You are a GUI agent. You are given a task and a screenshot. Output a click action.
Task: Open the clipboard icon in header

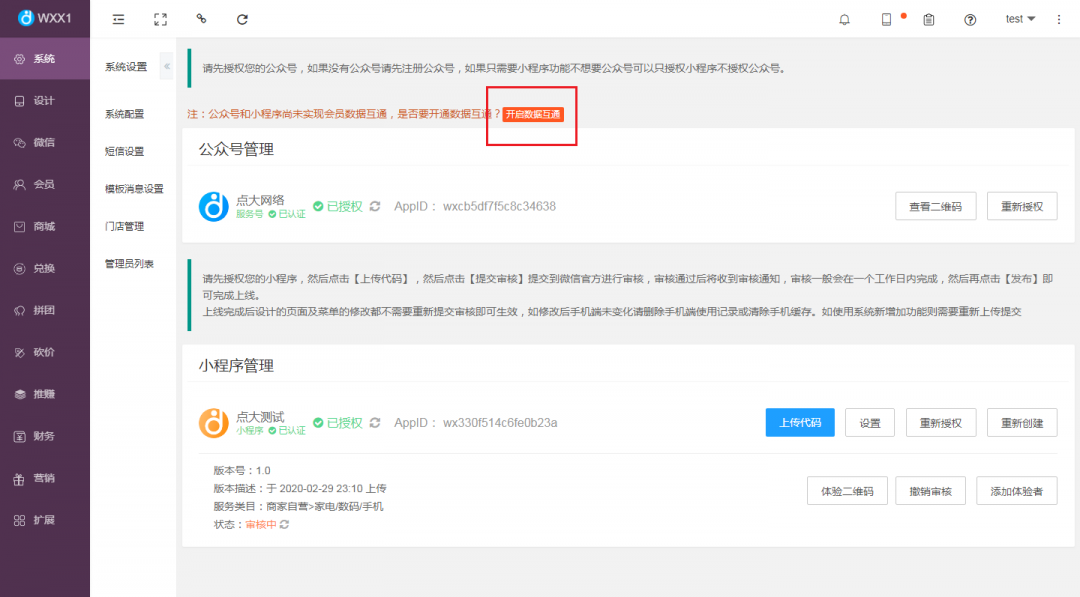tap(929, 19)
